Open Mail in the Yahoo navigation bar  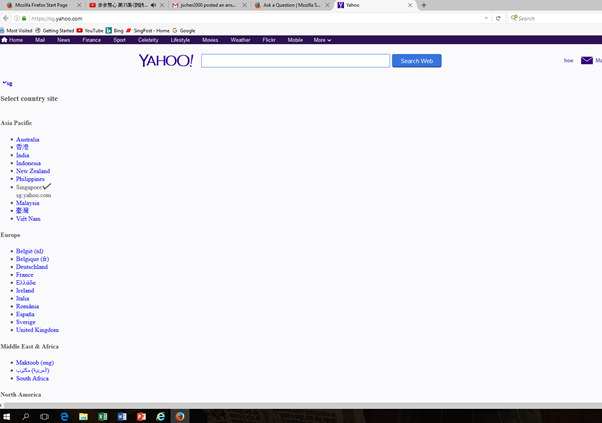coord(40,40)
